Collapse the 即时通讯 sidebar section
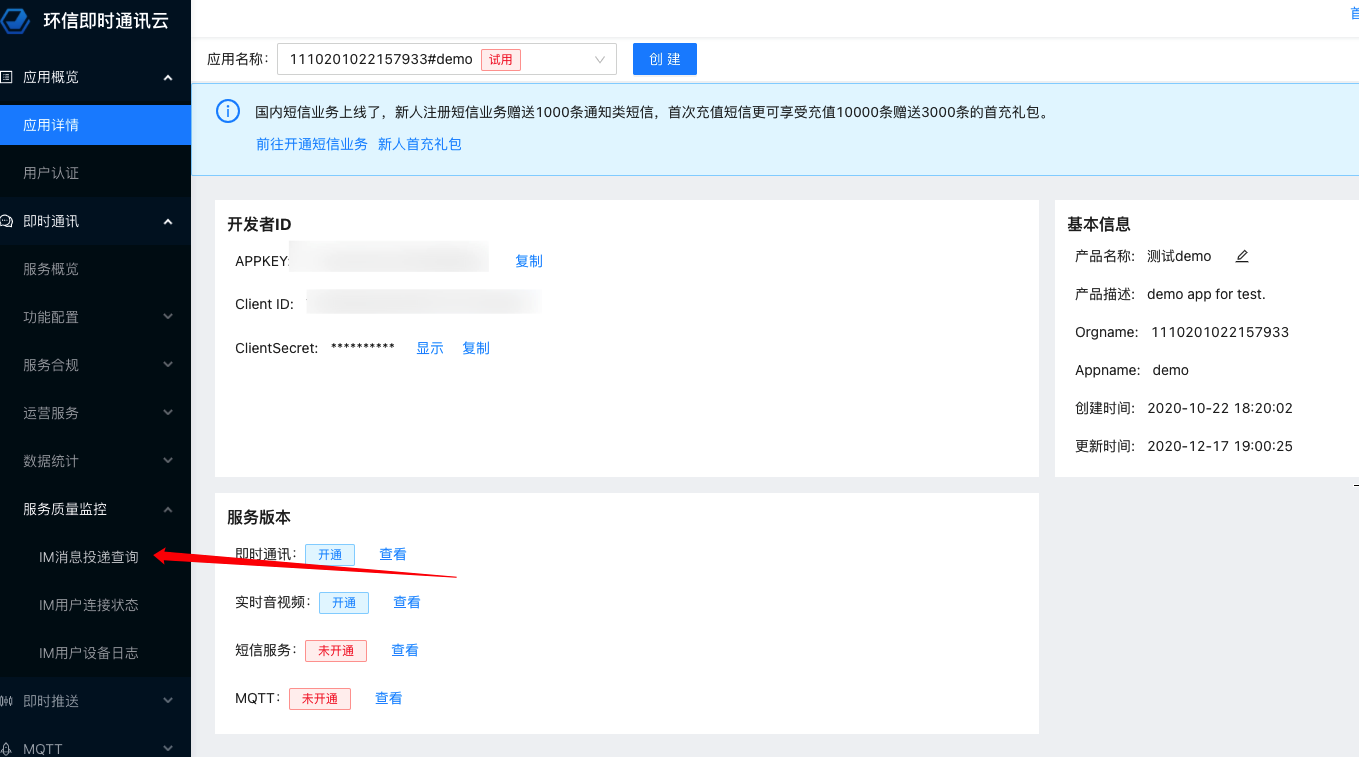This screenshot has width=1359, height=757. (x=168, y=221)
